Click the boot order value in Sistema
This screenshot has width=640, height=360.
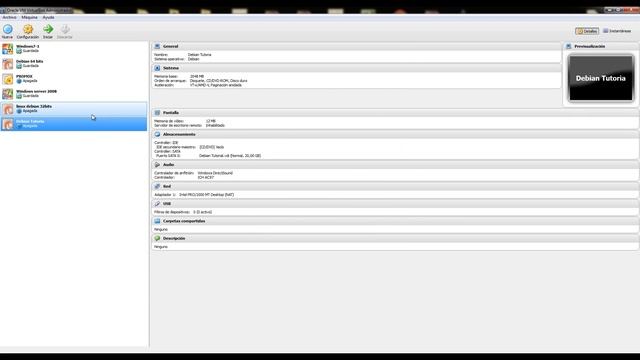coord(218,81)
